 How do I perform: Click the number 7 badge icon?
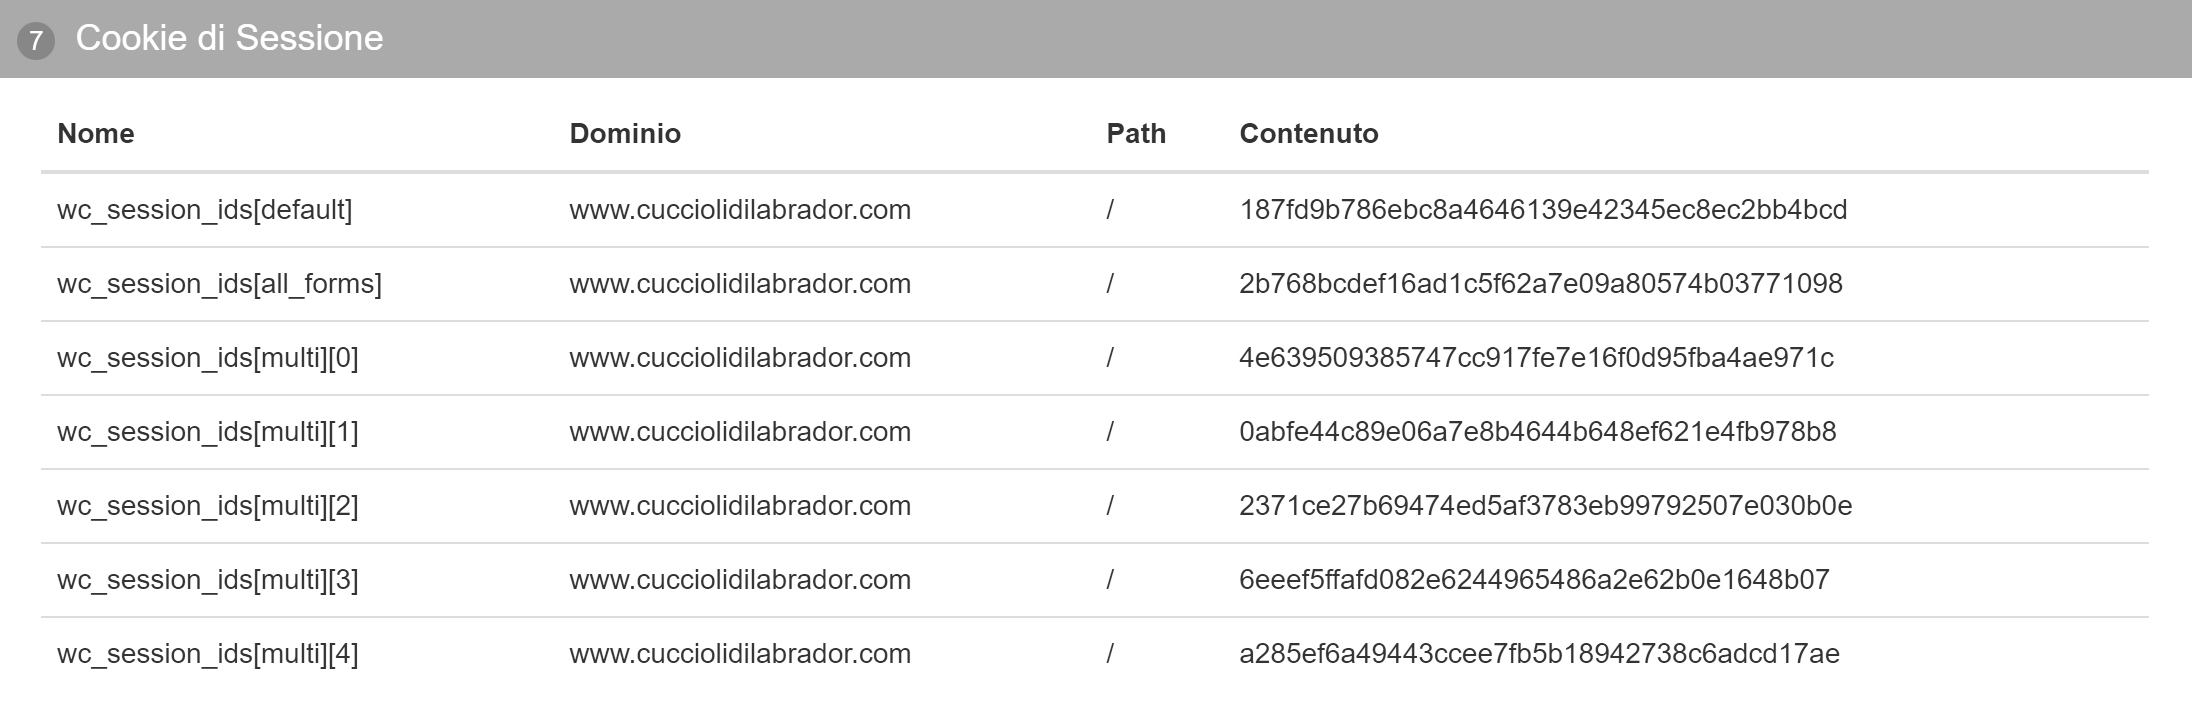coord(36,41)
